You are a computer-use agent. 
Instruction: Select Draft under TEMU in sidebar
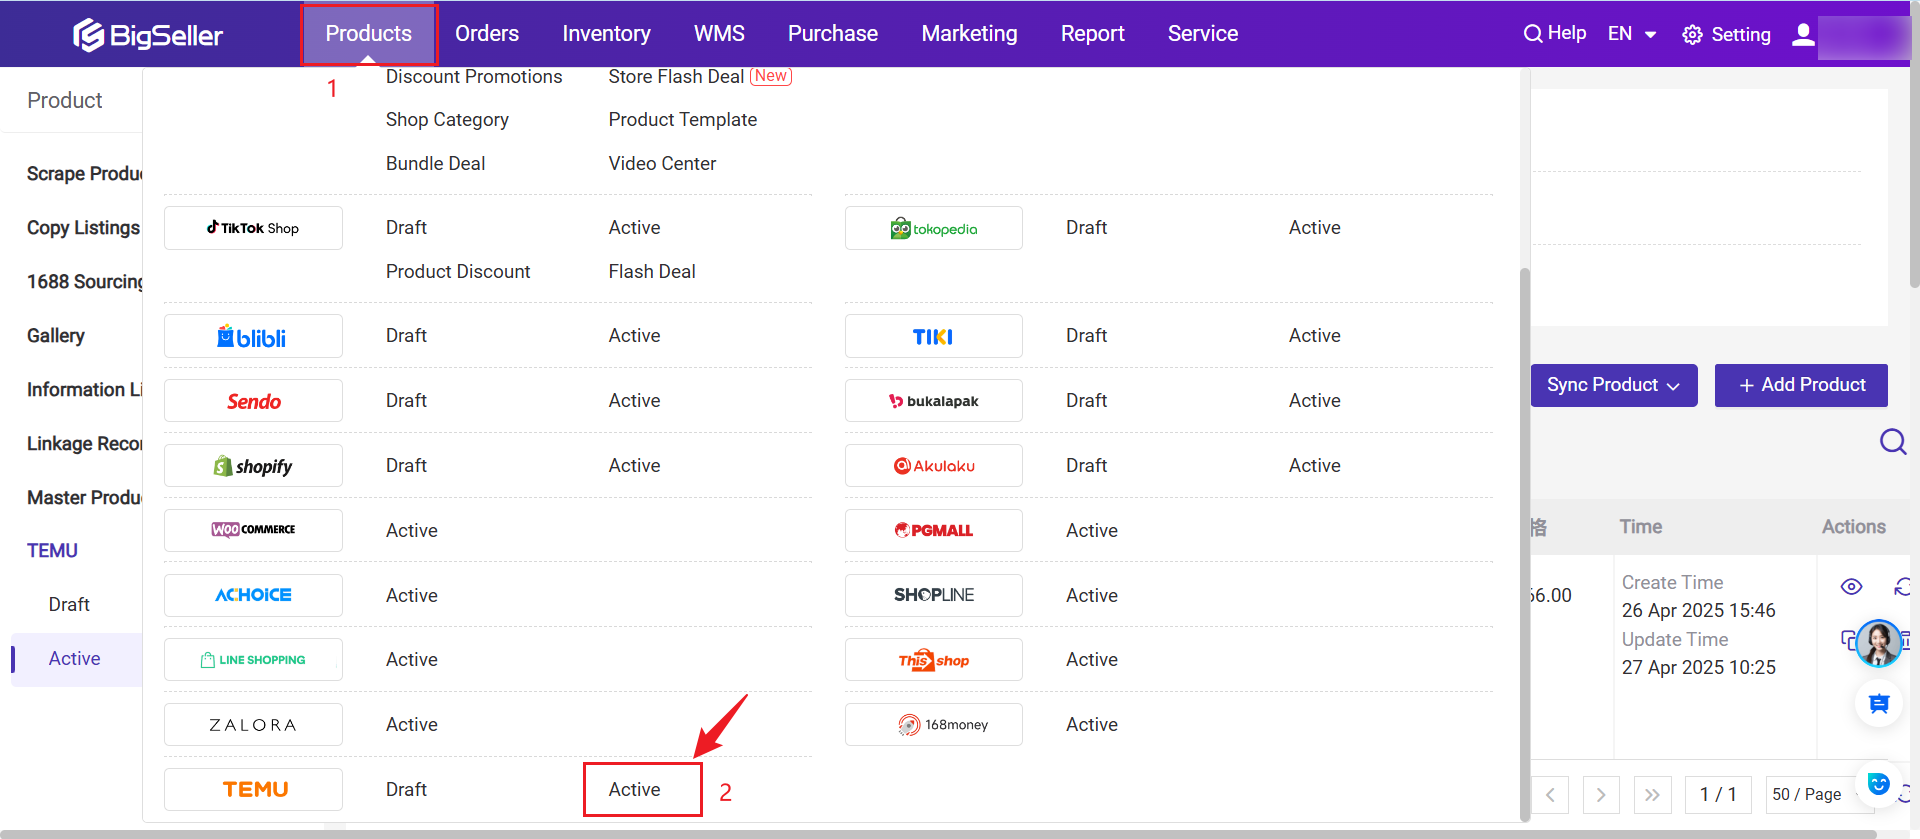(x=69, y=605)
